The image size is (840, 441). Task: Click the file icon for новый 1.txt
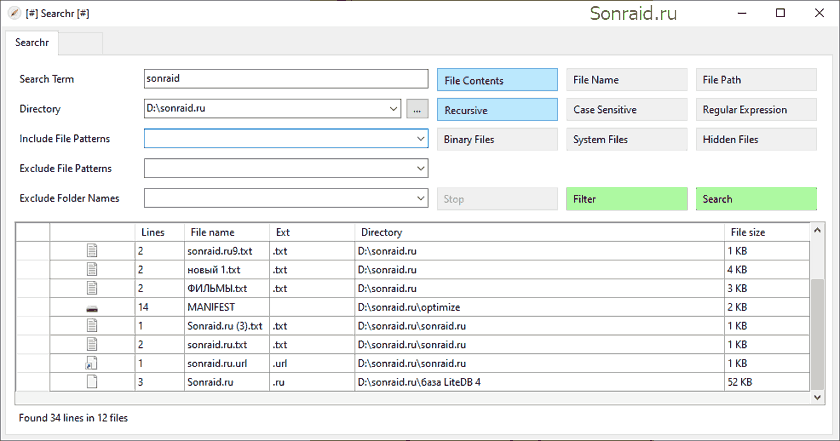pos(92,269)
